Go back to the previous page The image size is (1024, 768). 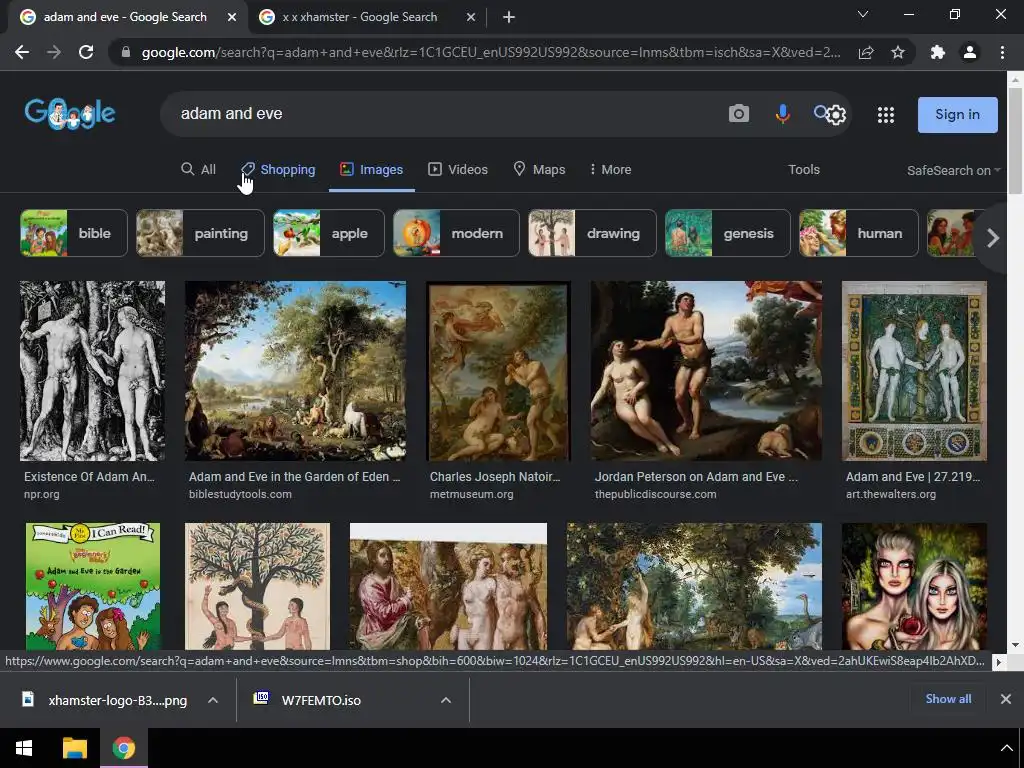[x=22, y=52]
